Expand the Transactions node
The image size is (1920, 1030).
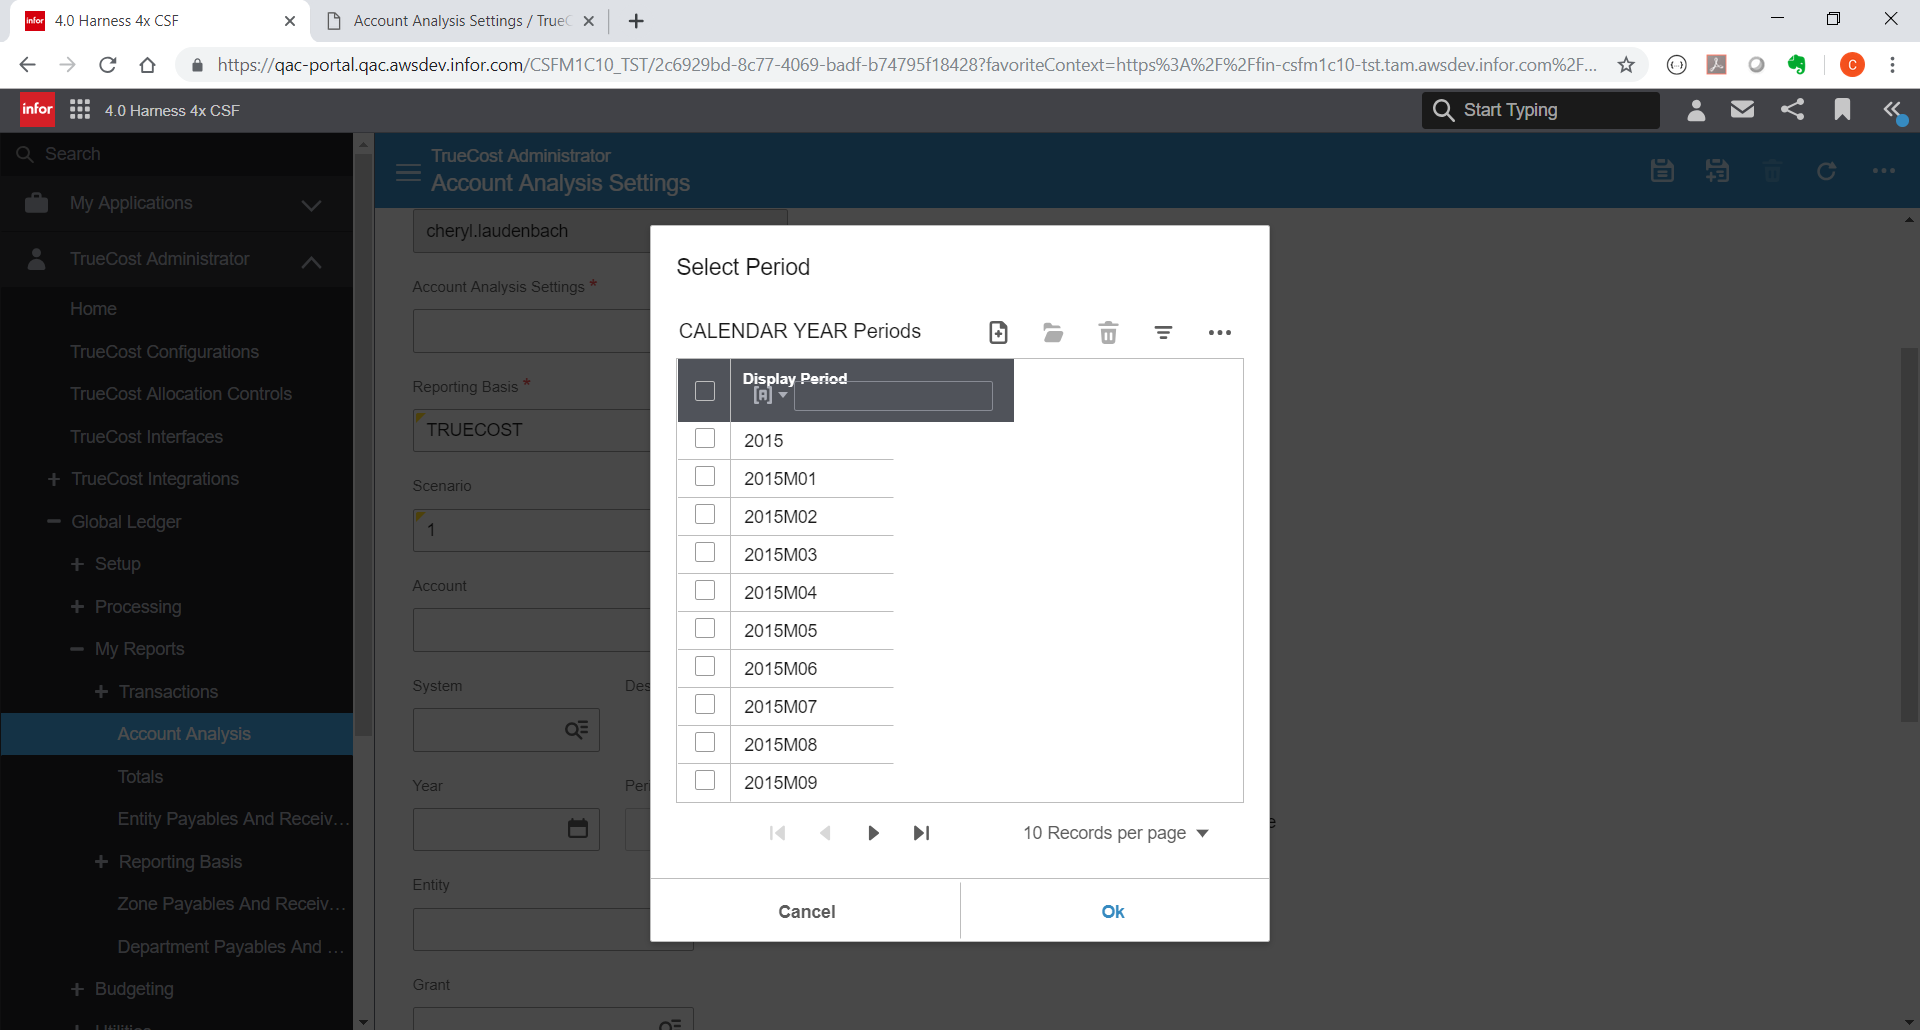coord(101,692)
